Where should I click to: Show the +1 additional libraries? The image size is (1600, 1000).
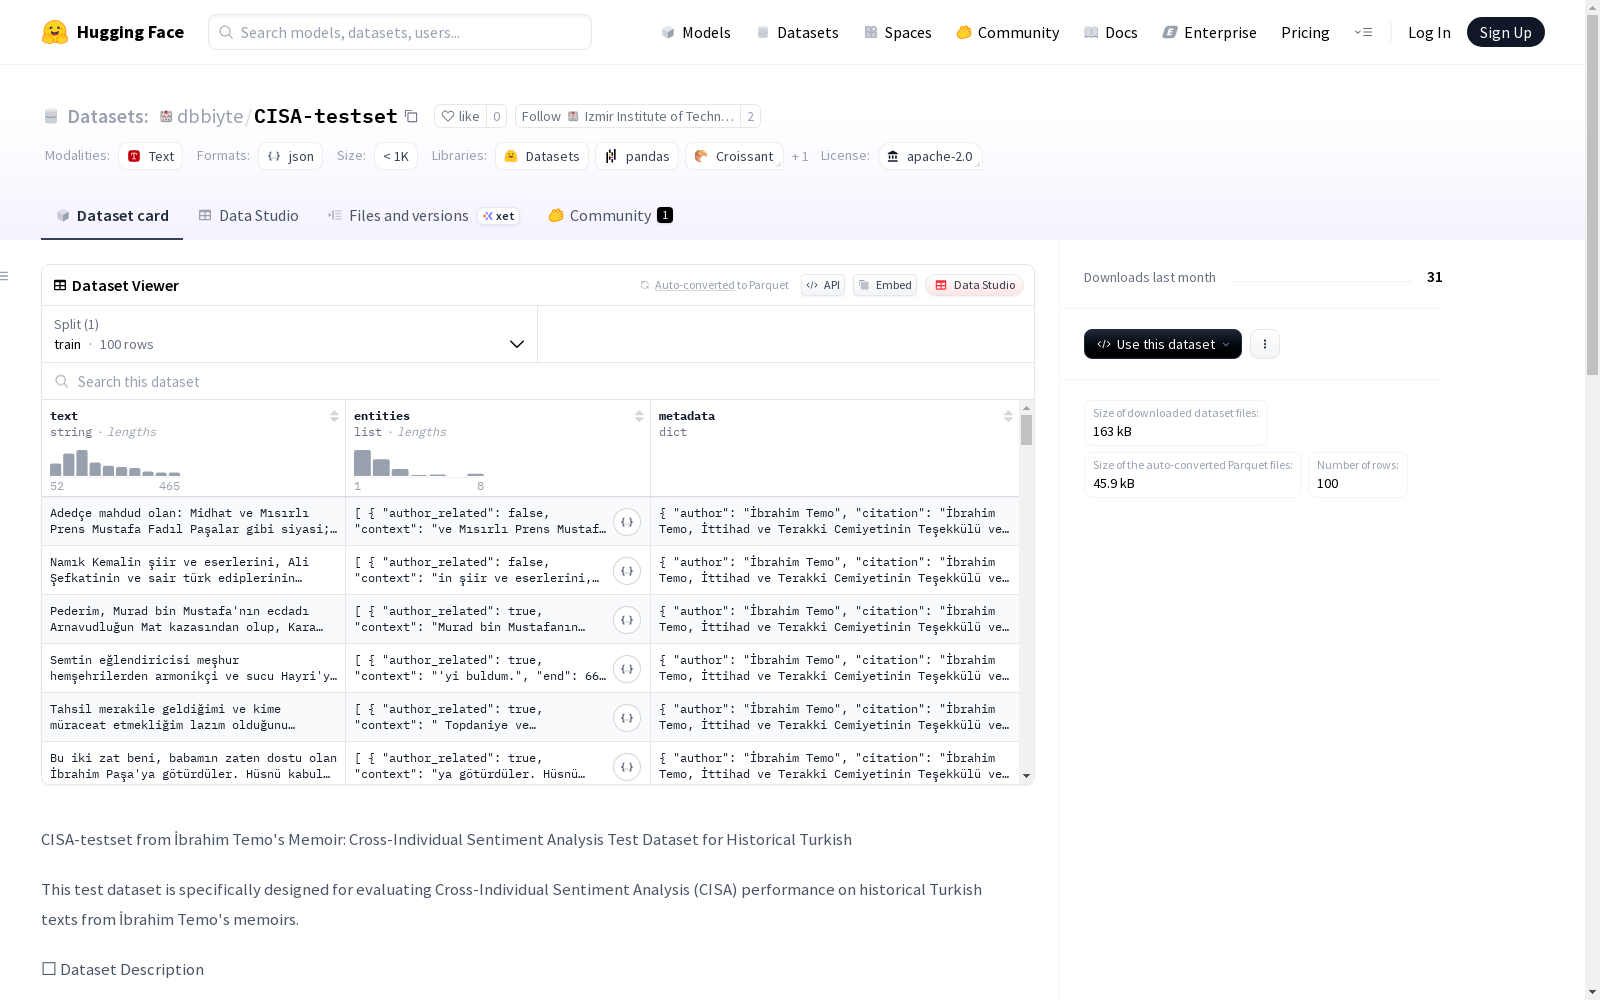(800, 156)
